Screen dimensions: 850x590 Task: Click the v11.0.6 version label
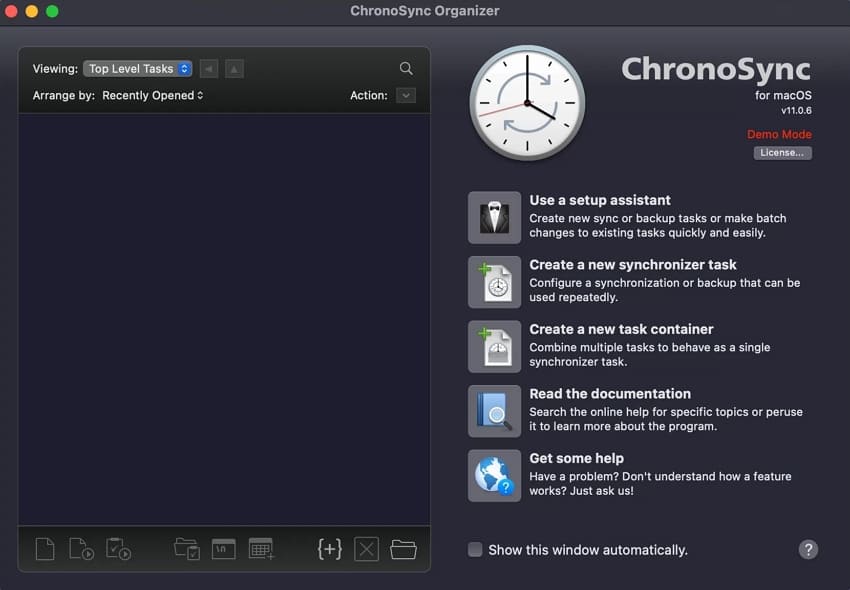point(796,111)
